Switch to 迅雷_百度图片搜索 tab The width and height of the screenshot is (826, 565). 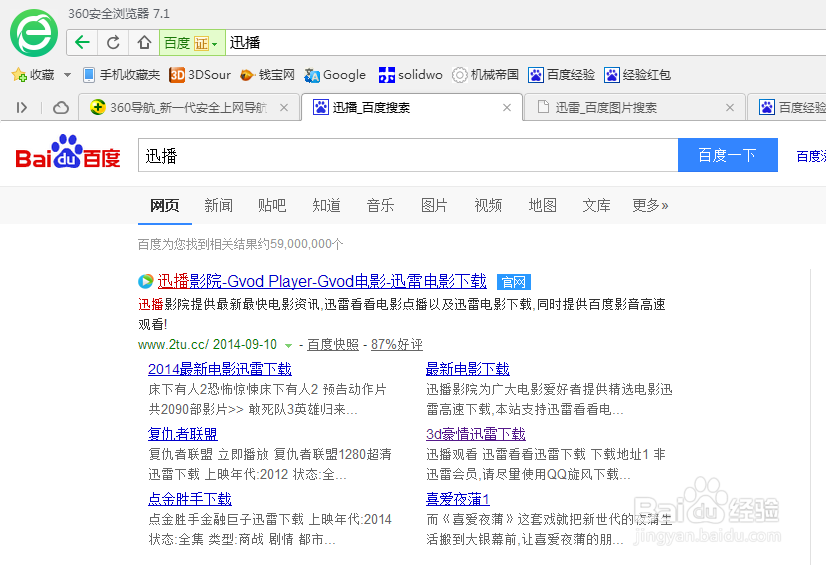(x=634, y=108)
